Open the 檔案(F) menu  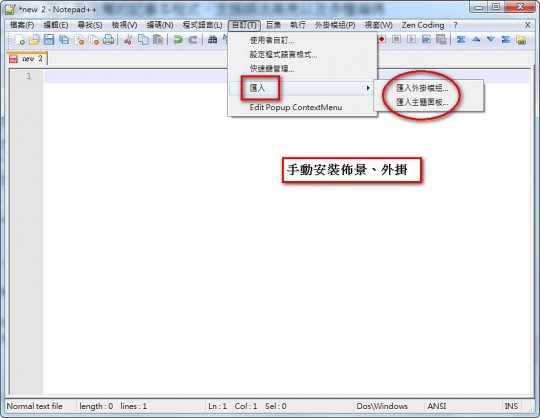[22, 25]
